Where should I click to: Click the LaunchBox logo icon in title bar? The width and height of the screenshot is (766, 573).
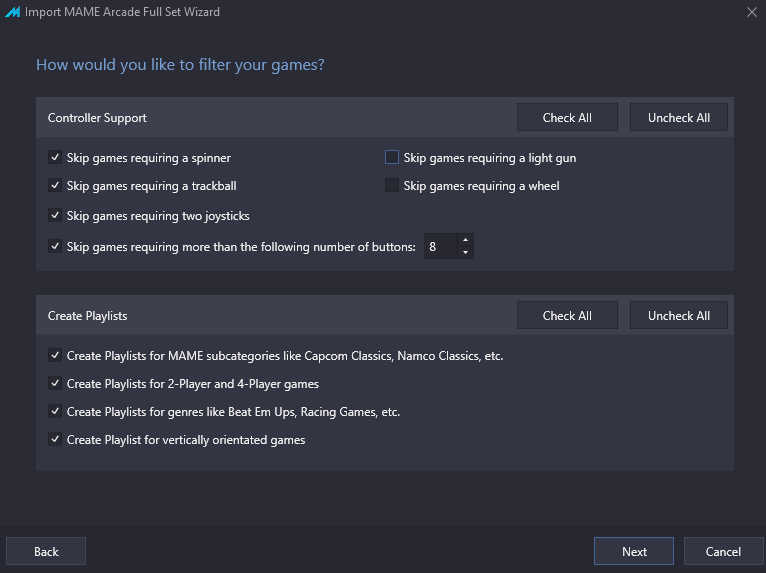13,12
